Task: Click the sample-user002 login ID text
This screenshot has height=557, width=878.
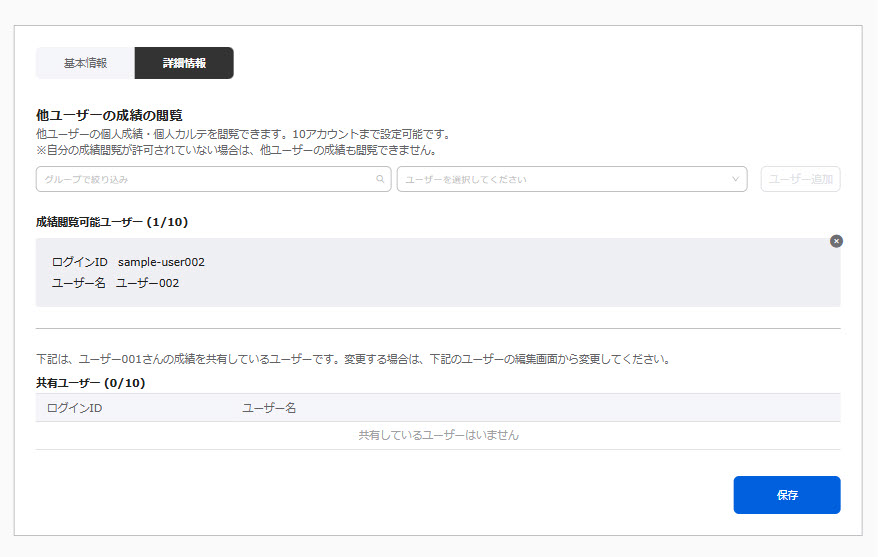Action: 161,262
